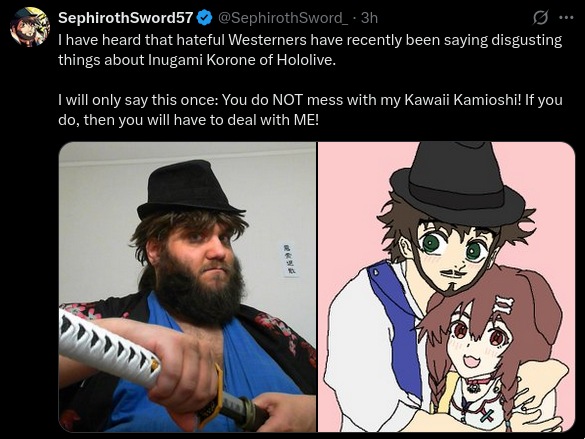
Task: Open the Grok explain-post icon
Action: point(540,18)
